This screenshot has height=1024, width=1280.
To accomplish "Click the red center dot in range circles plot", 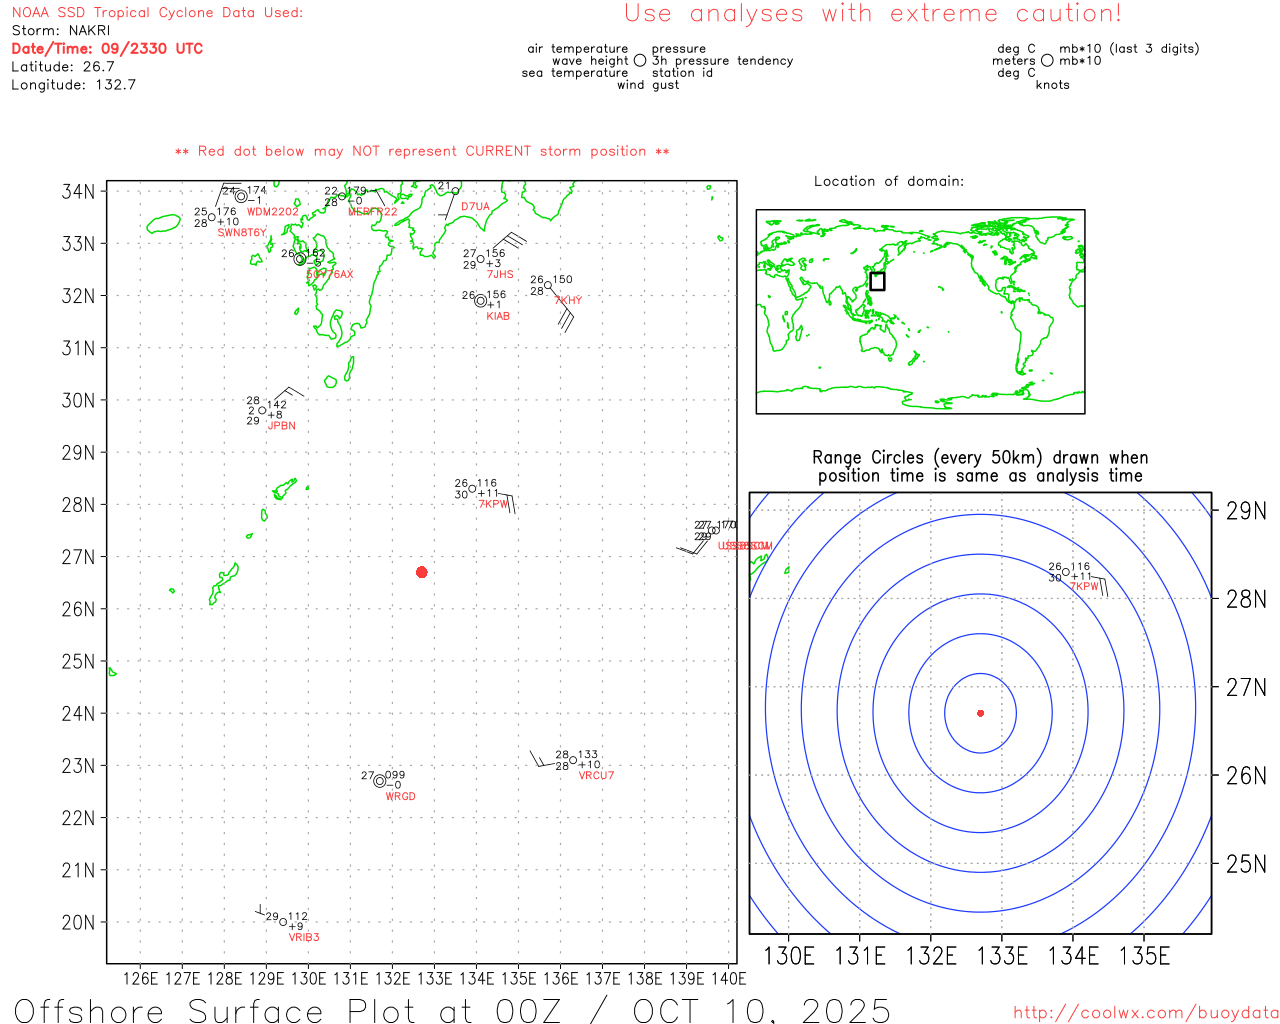I will pyautogui.click(x=980, y=713).
